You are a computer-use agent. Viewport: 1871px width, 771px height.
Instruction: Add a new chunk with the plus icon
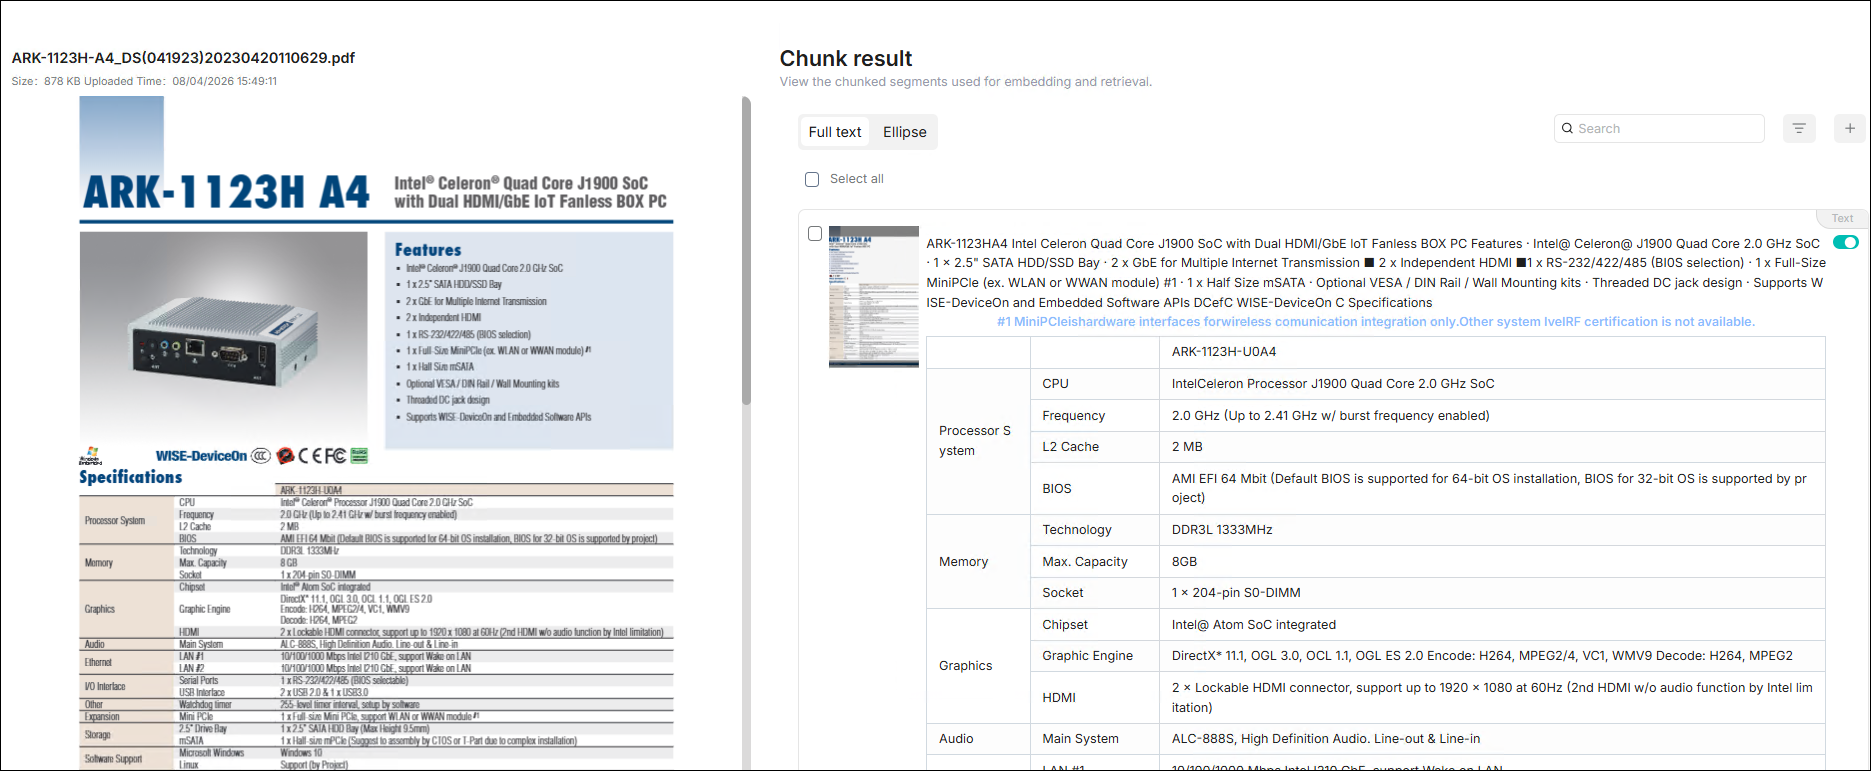1850,128
